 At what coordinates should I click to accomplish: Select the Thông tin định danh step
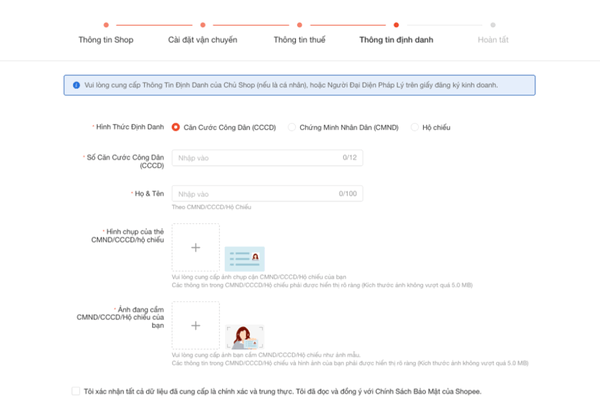[x=396, y=41]
